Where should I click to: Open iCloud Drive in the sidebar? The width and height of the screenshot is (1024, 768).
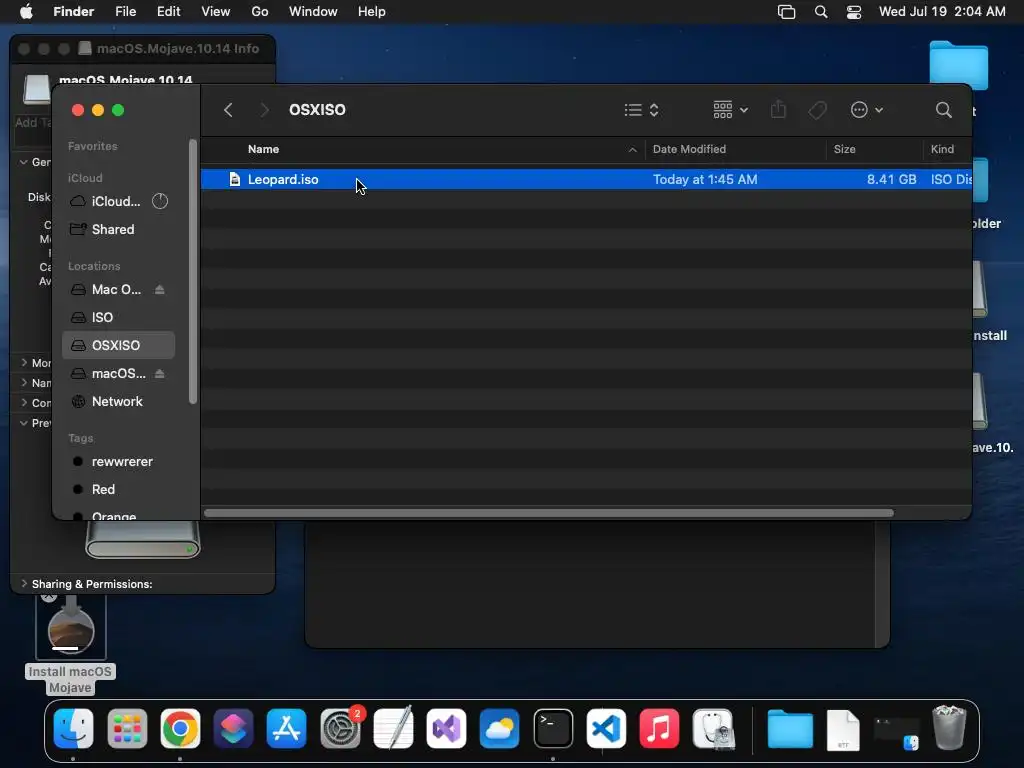point(119,201)
